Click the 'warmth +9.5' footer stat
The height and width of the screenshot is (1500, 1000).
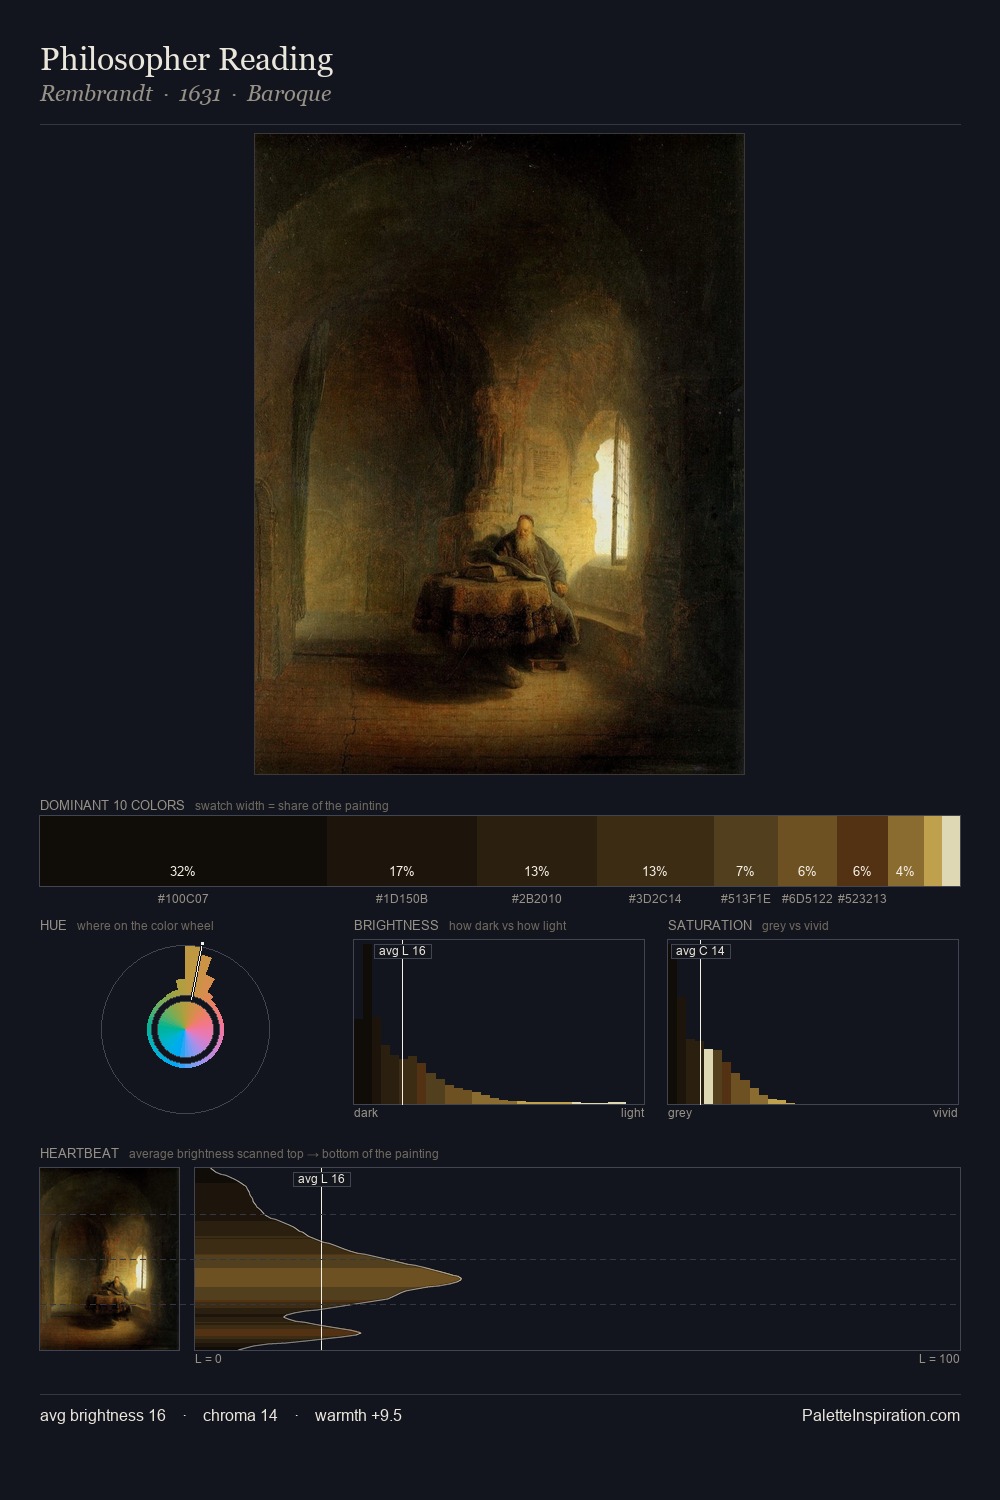tap(358, 1415)
